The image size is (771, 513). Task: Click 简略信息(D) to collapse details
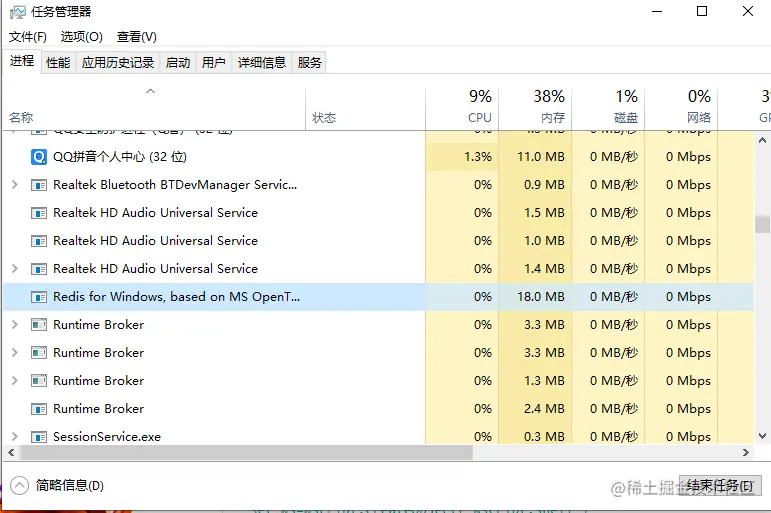(x=70, y=486)
